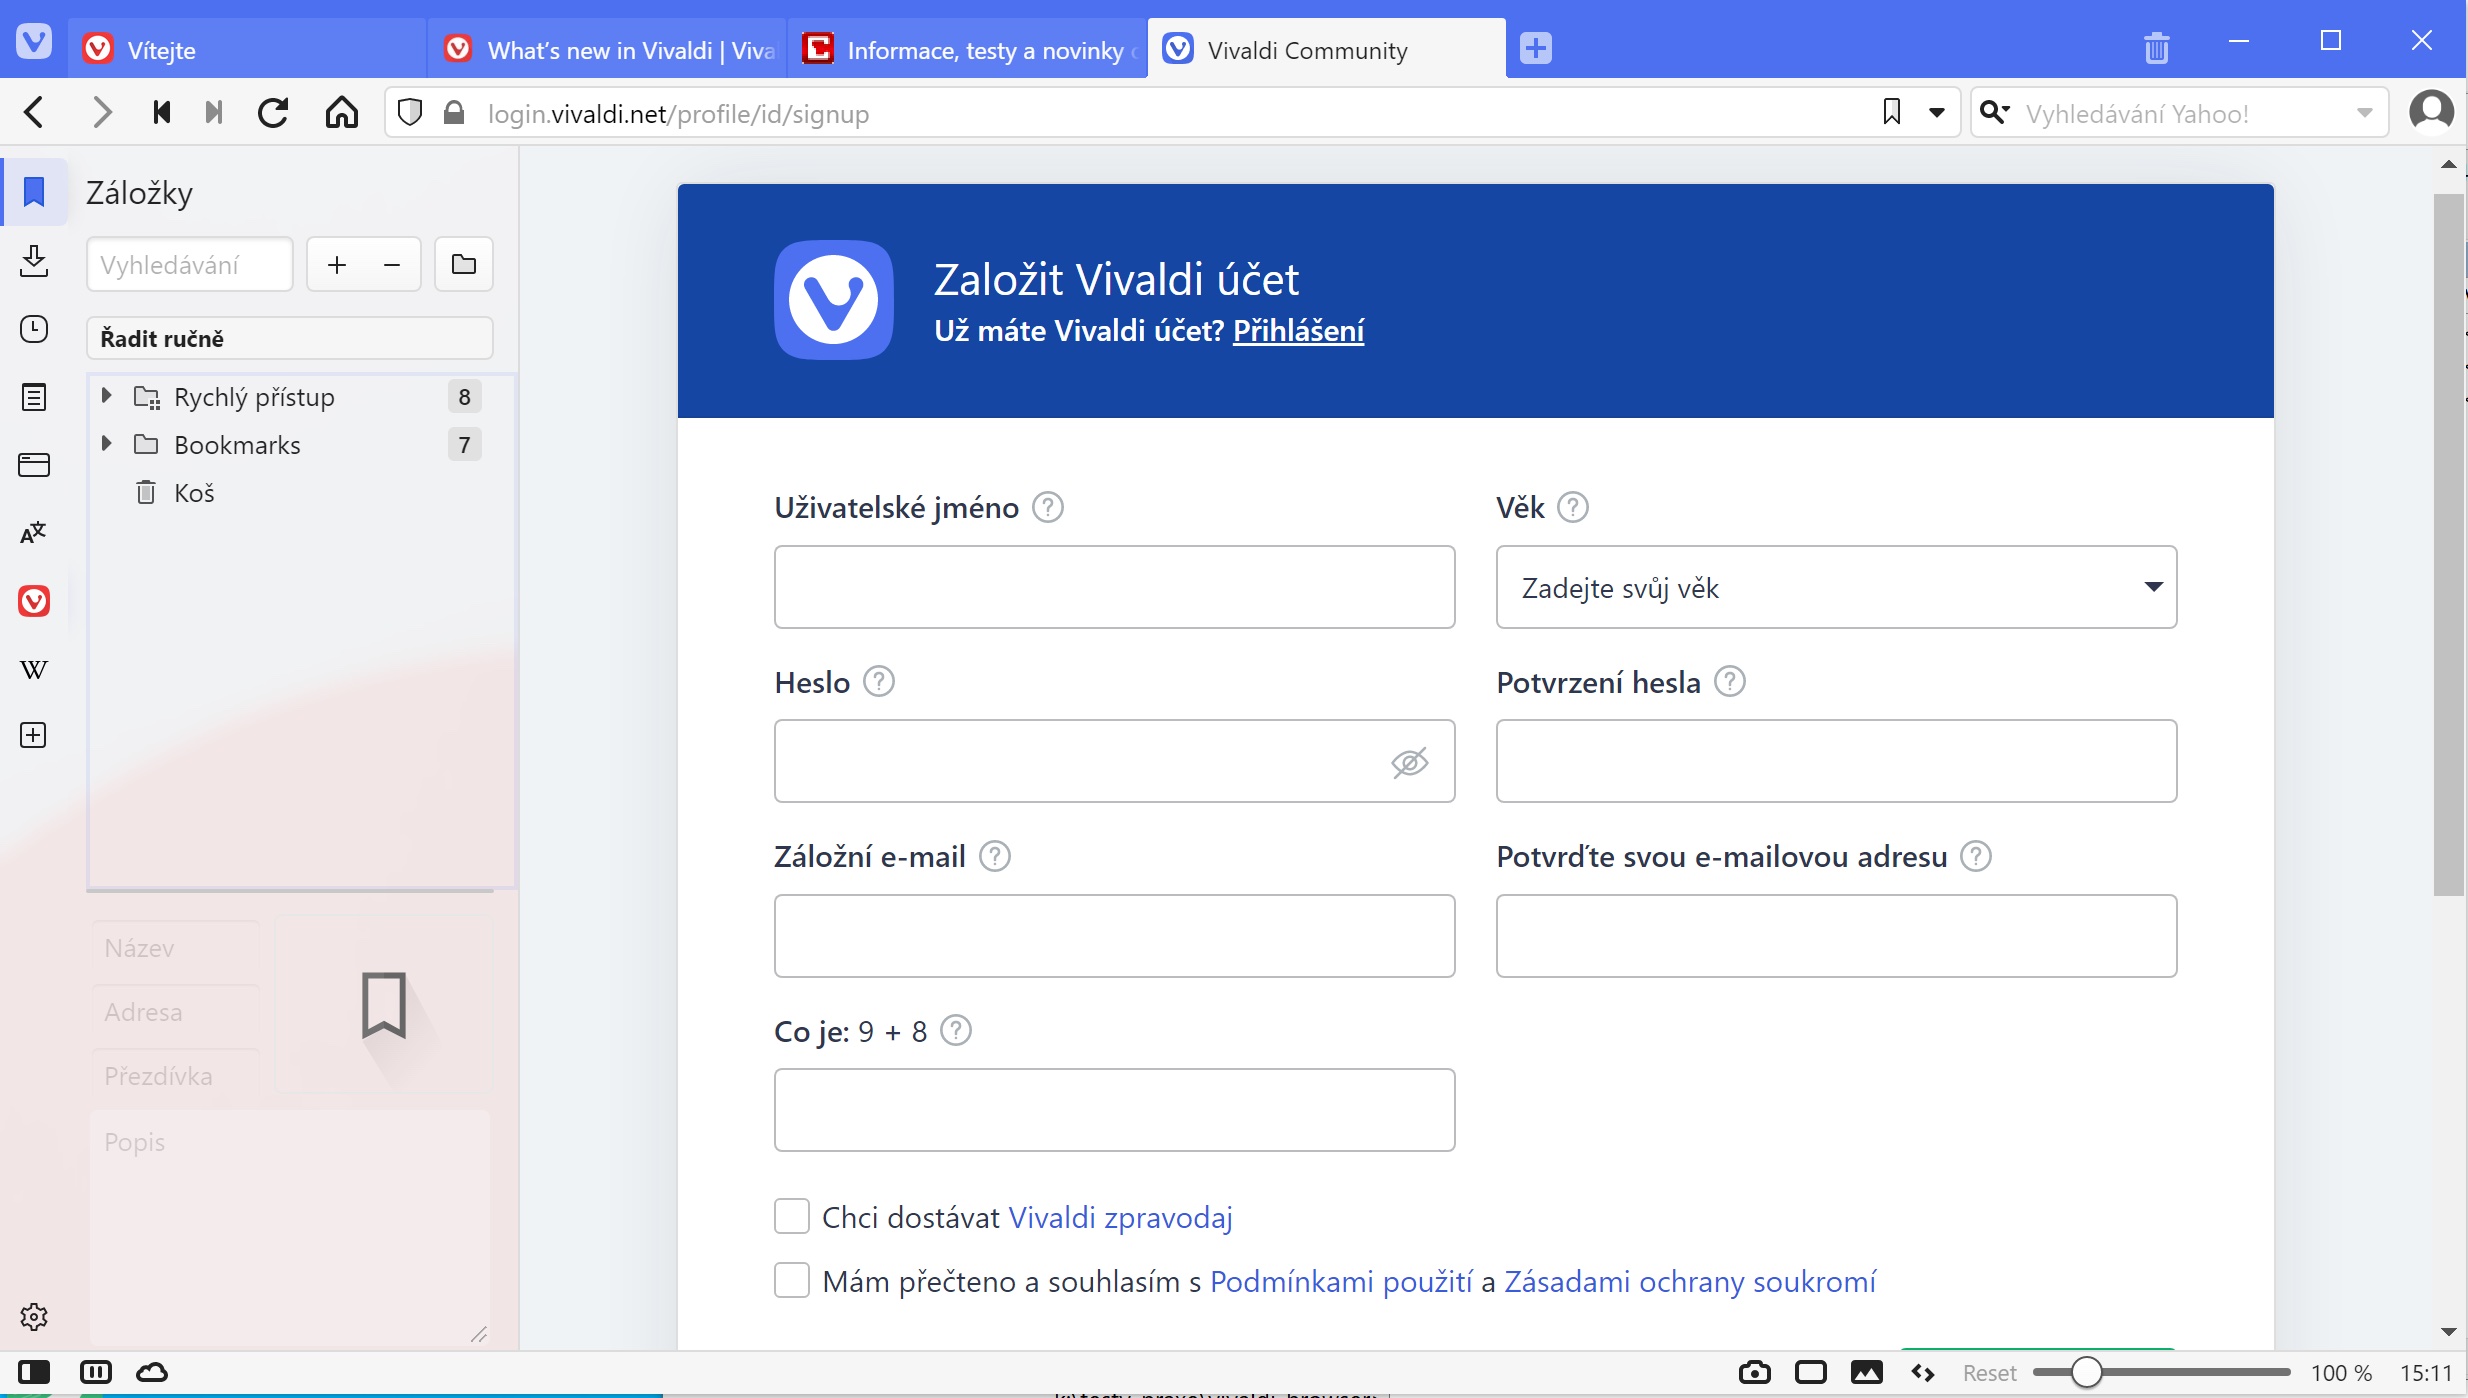
Task: Click the tab tiling icon
Action: 96,1372
